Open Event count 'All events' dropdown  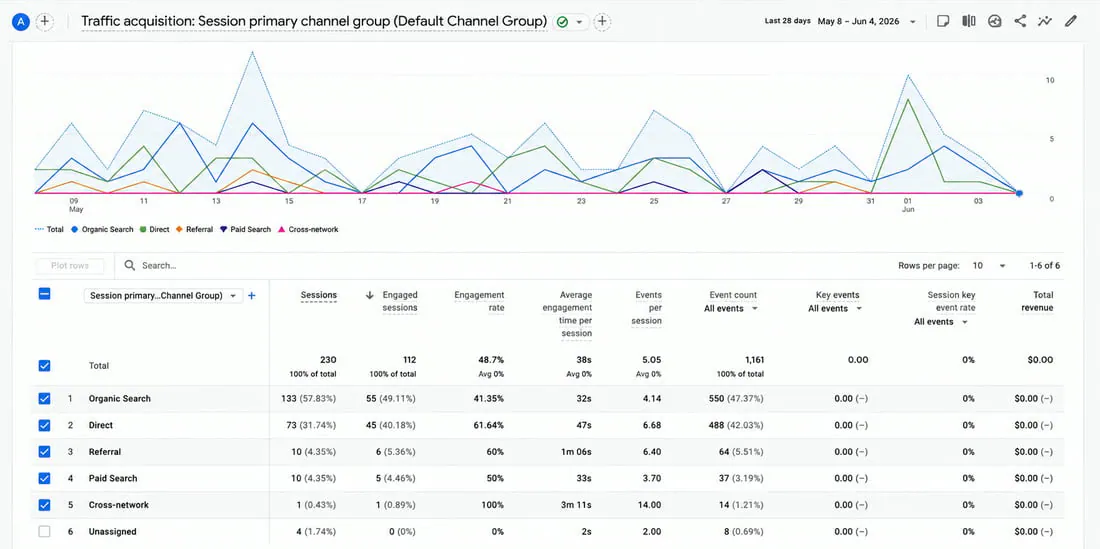(x=731, y=309)
